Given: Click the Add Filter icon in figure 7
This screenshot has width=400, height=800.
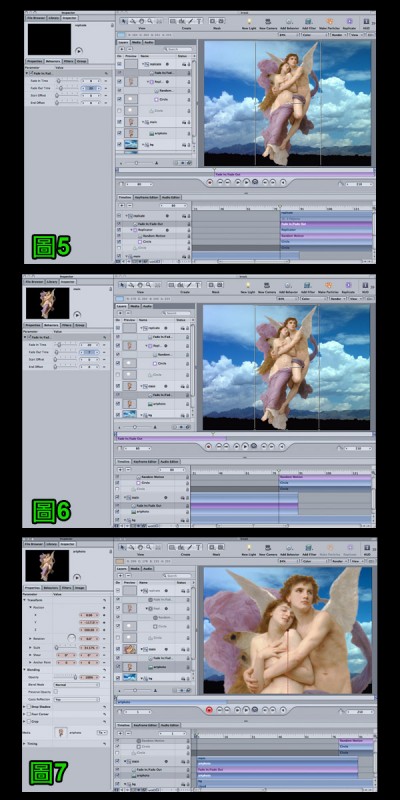Looking at the screenshot, I should [x=308, y=548].
